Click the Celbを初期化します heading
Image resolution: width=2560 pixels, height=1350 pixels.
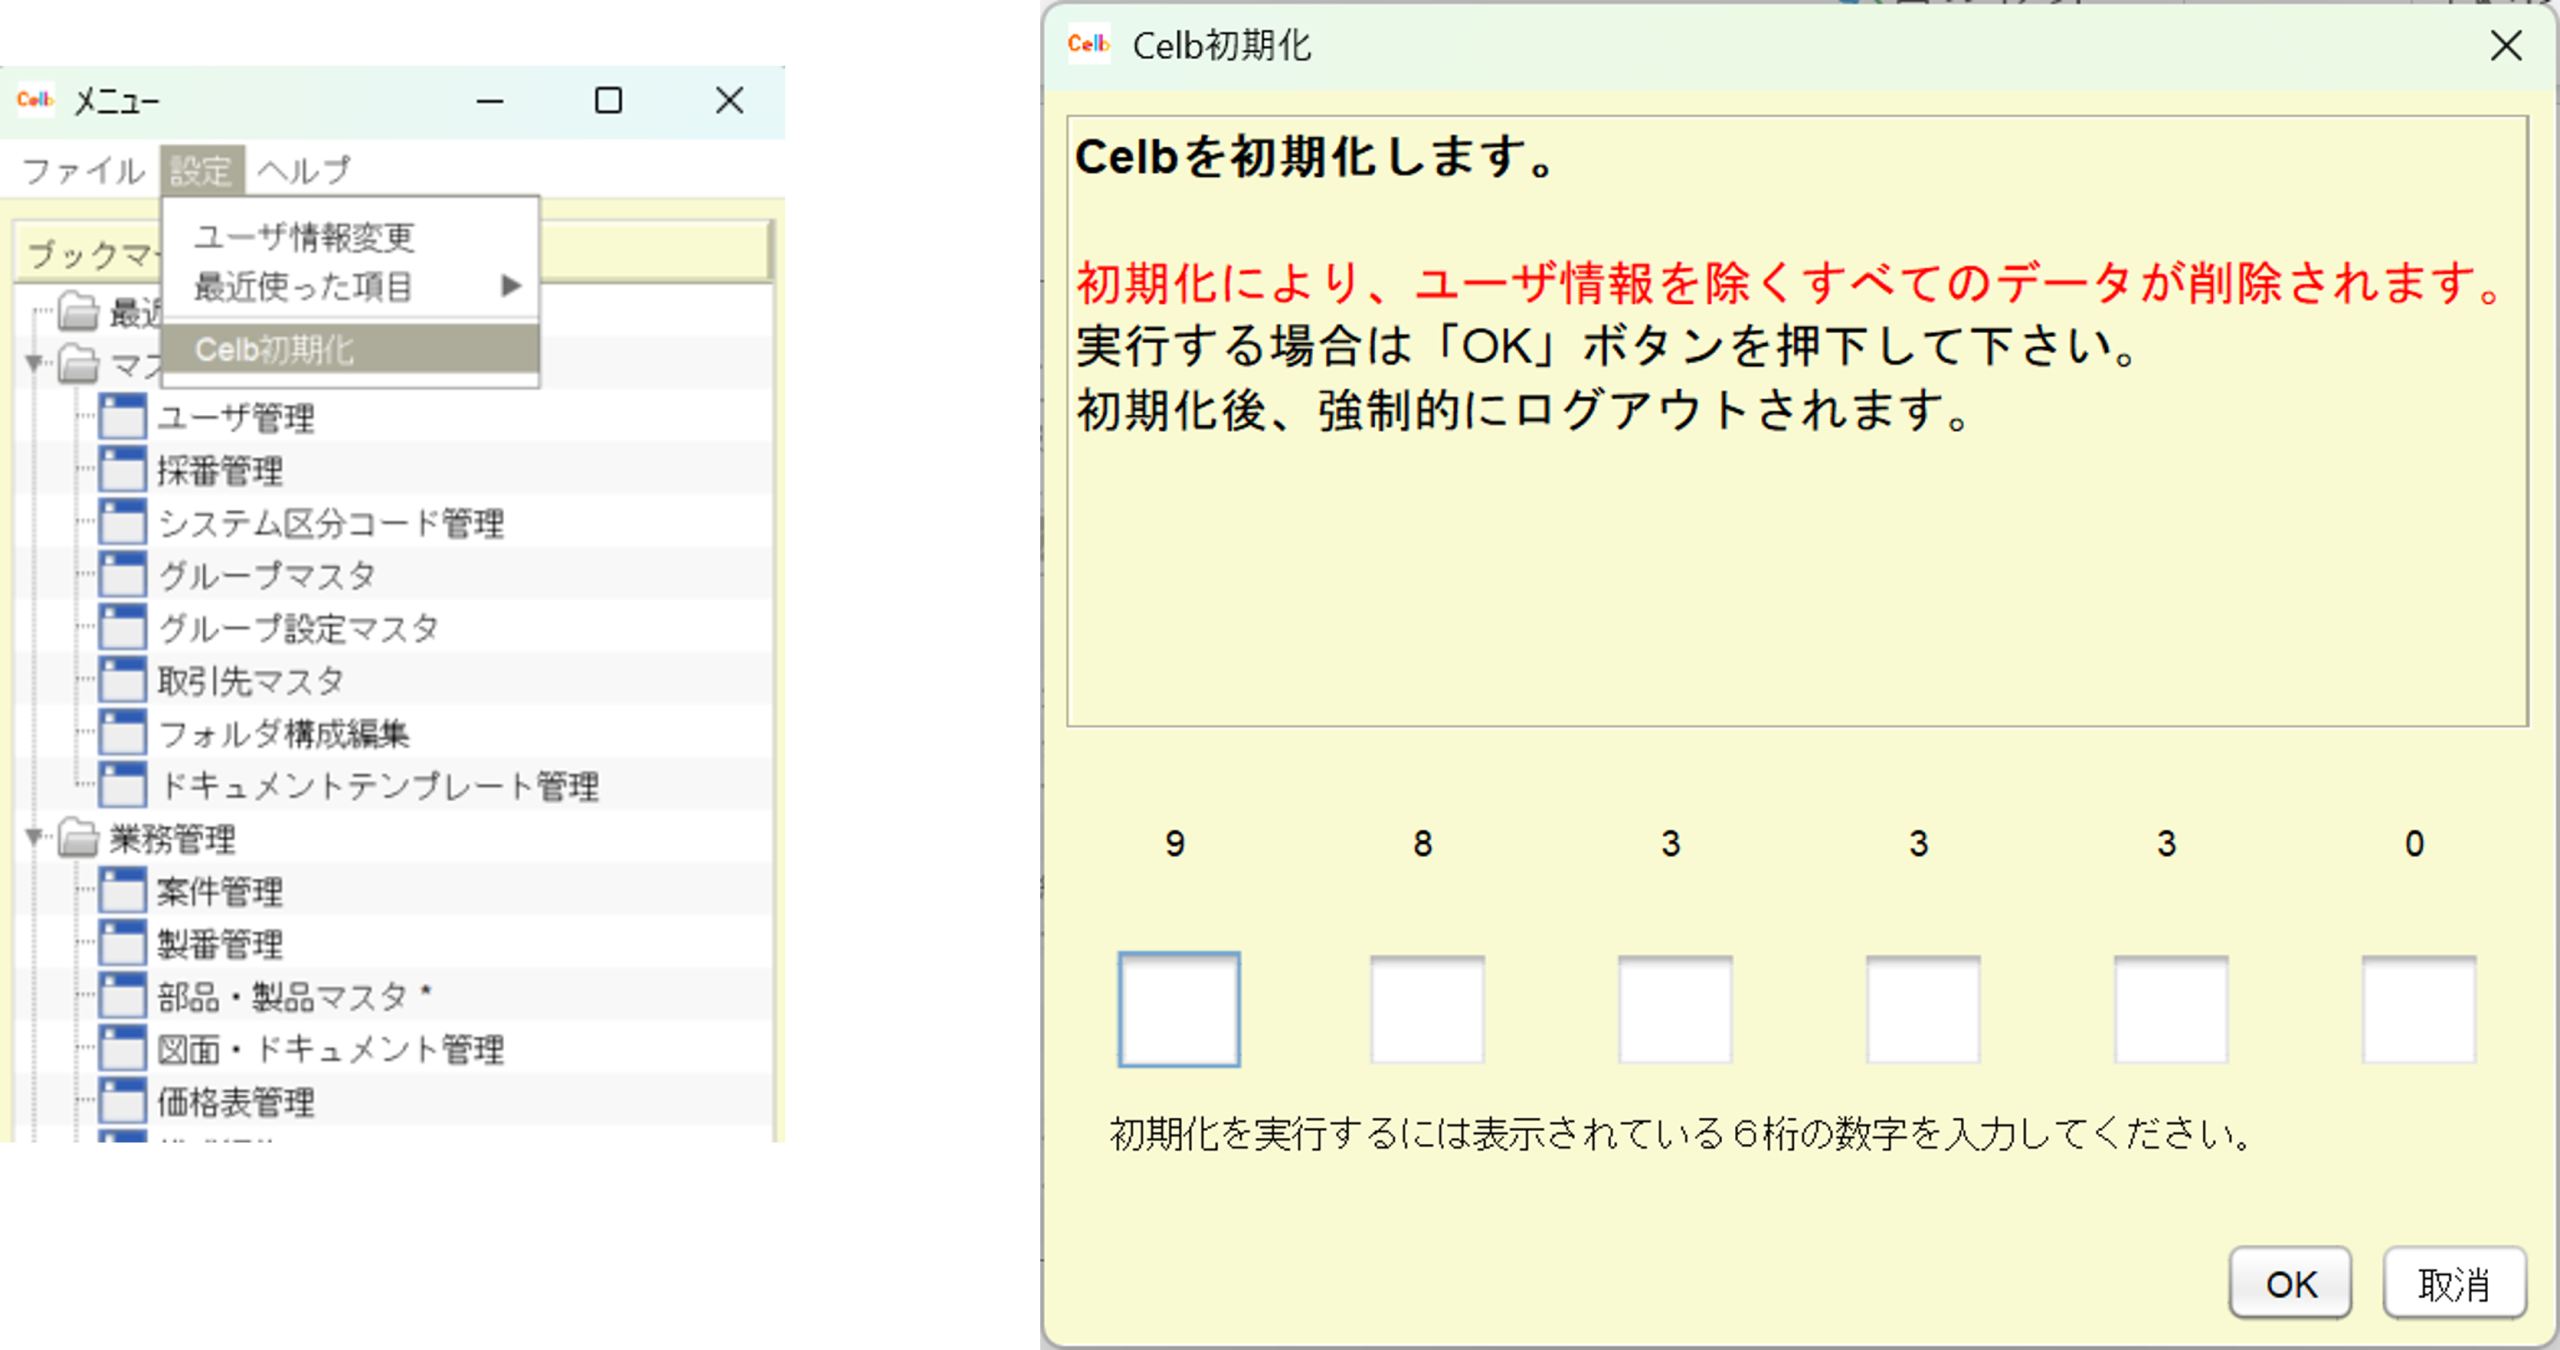[x=1314, y=157]
